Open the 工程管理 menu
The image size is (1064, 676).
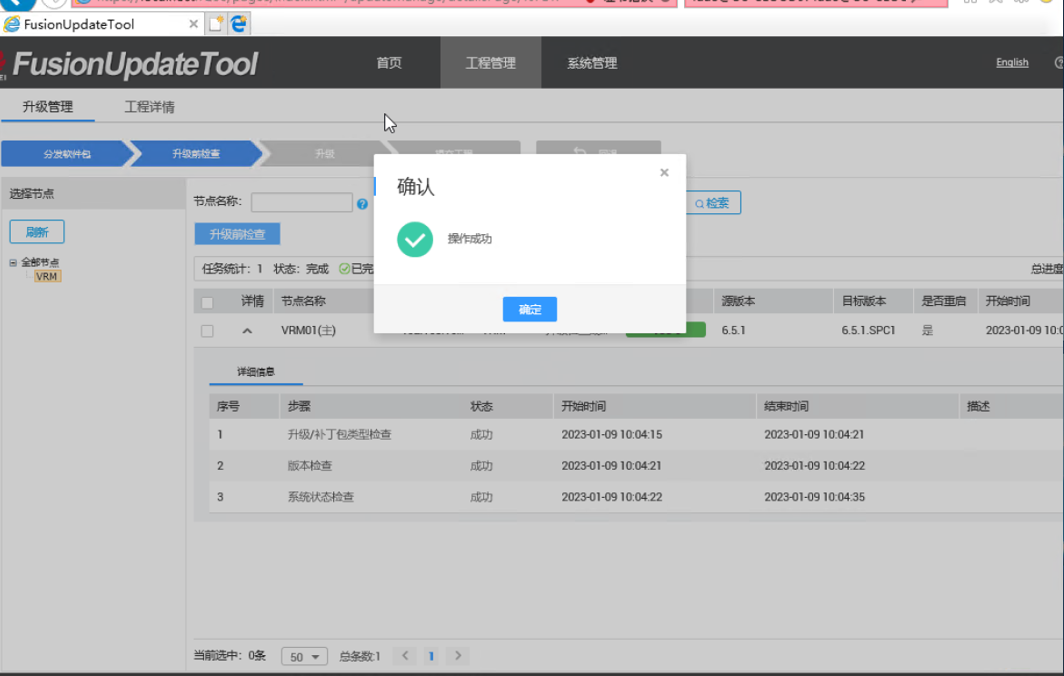pyautogui.click(x=491, y=63)
